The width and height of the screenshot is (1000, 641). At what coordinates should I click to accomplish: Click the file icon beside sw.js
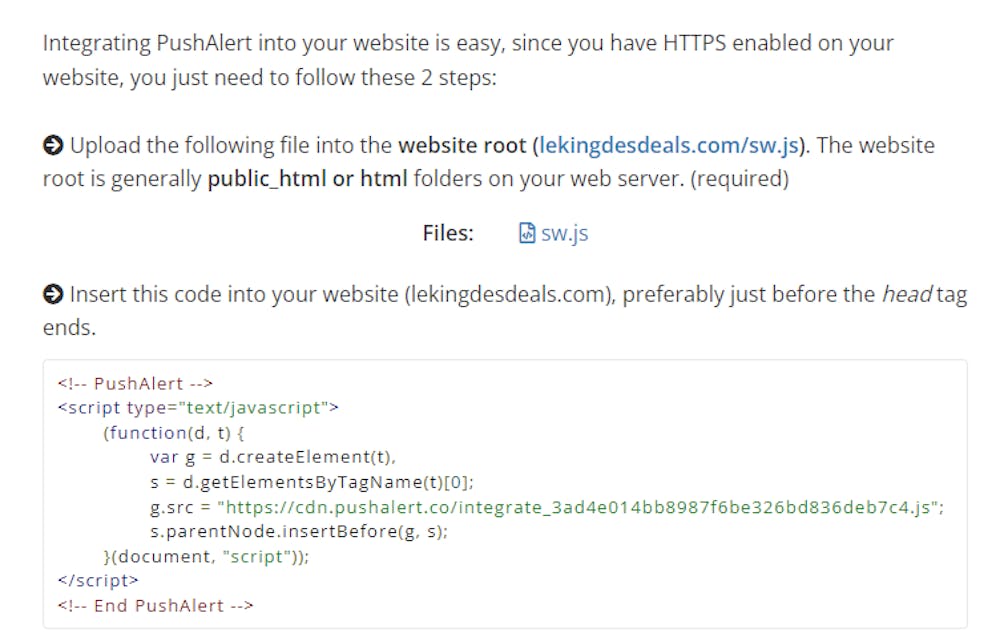coord(527,233)
